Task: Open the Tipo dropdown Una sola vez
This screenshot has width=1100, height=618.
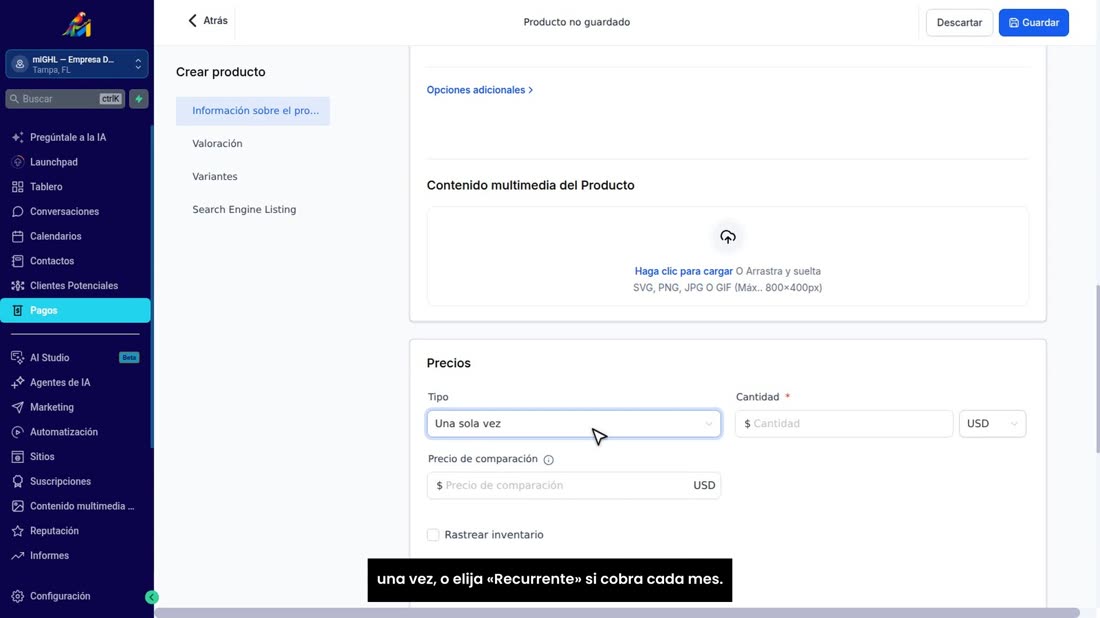Action: (x=573, y=424)
